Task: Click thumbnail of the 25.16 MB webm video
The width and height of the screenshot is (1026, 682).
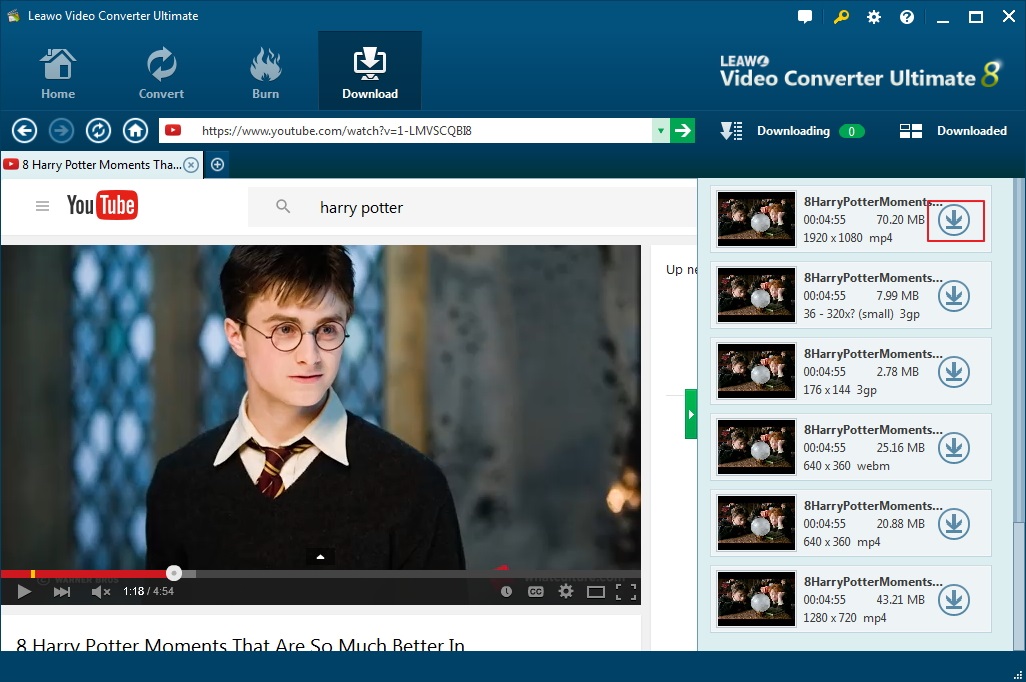Action: (756, 447)
